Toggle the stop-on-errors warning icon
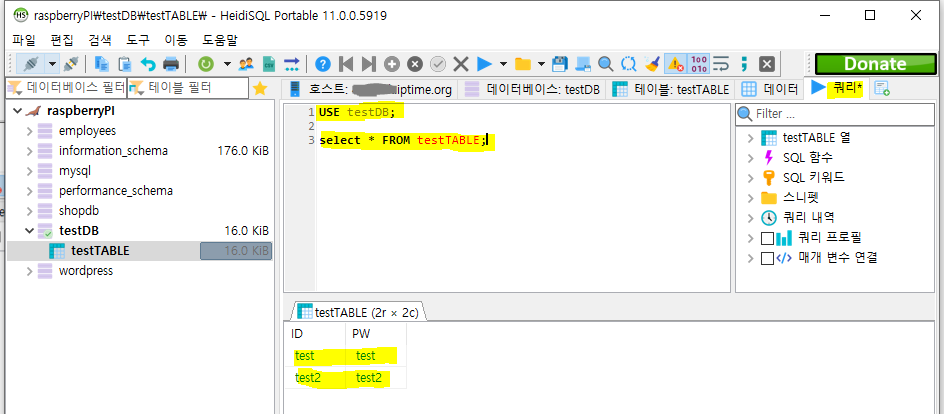The height and width of the screenshot is (414, 944). point(676,63)
